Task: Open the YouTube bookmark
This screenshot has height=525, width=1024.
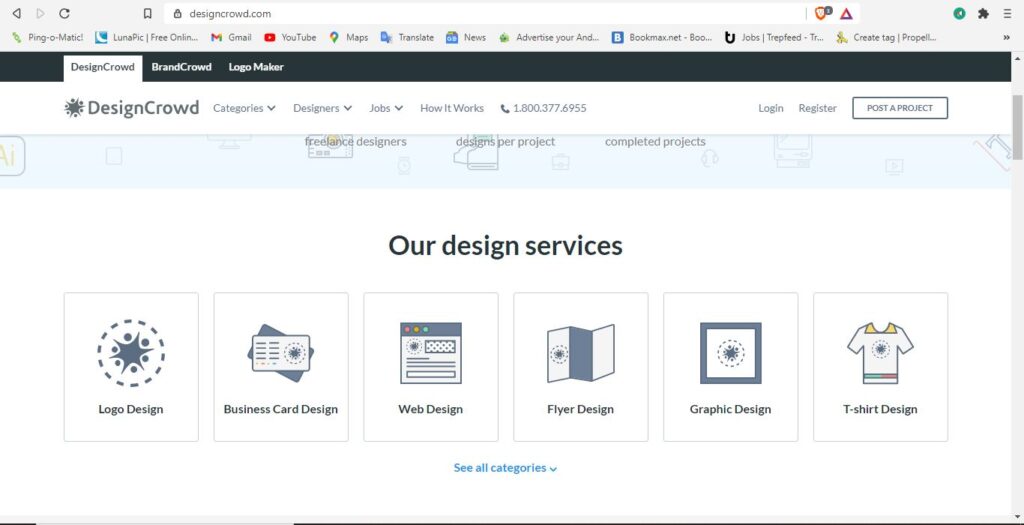Action: (290, 37)
